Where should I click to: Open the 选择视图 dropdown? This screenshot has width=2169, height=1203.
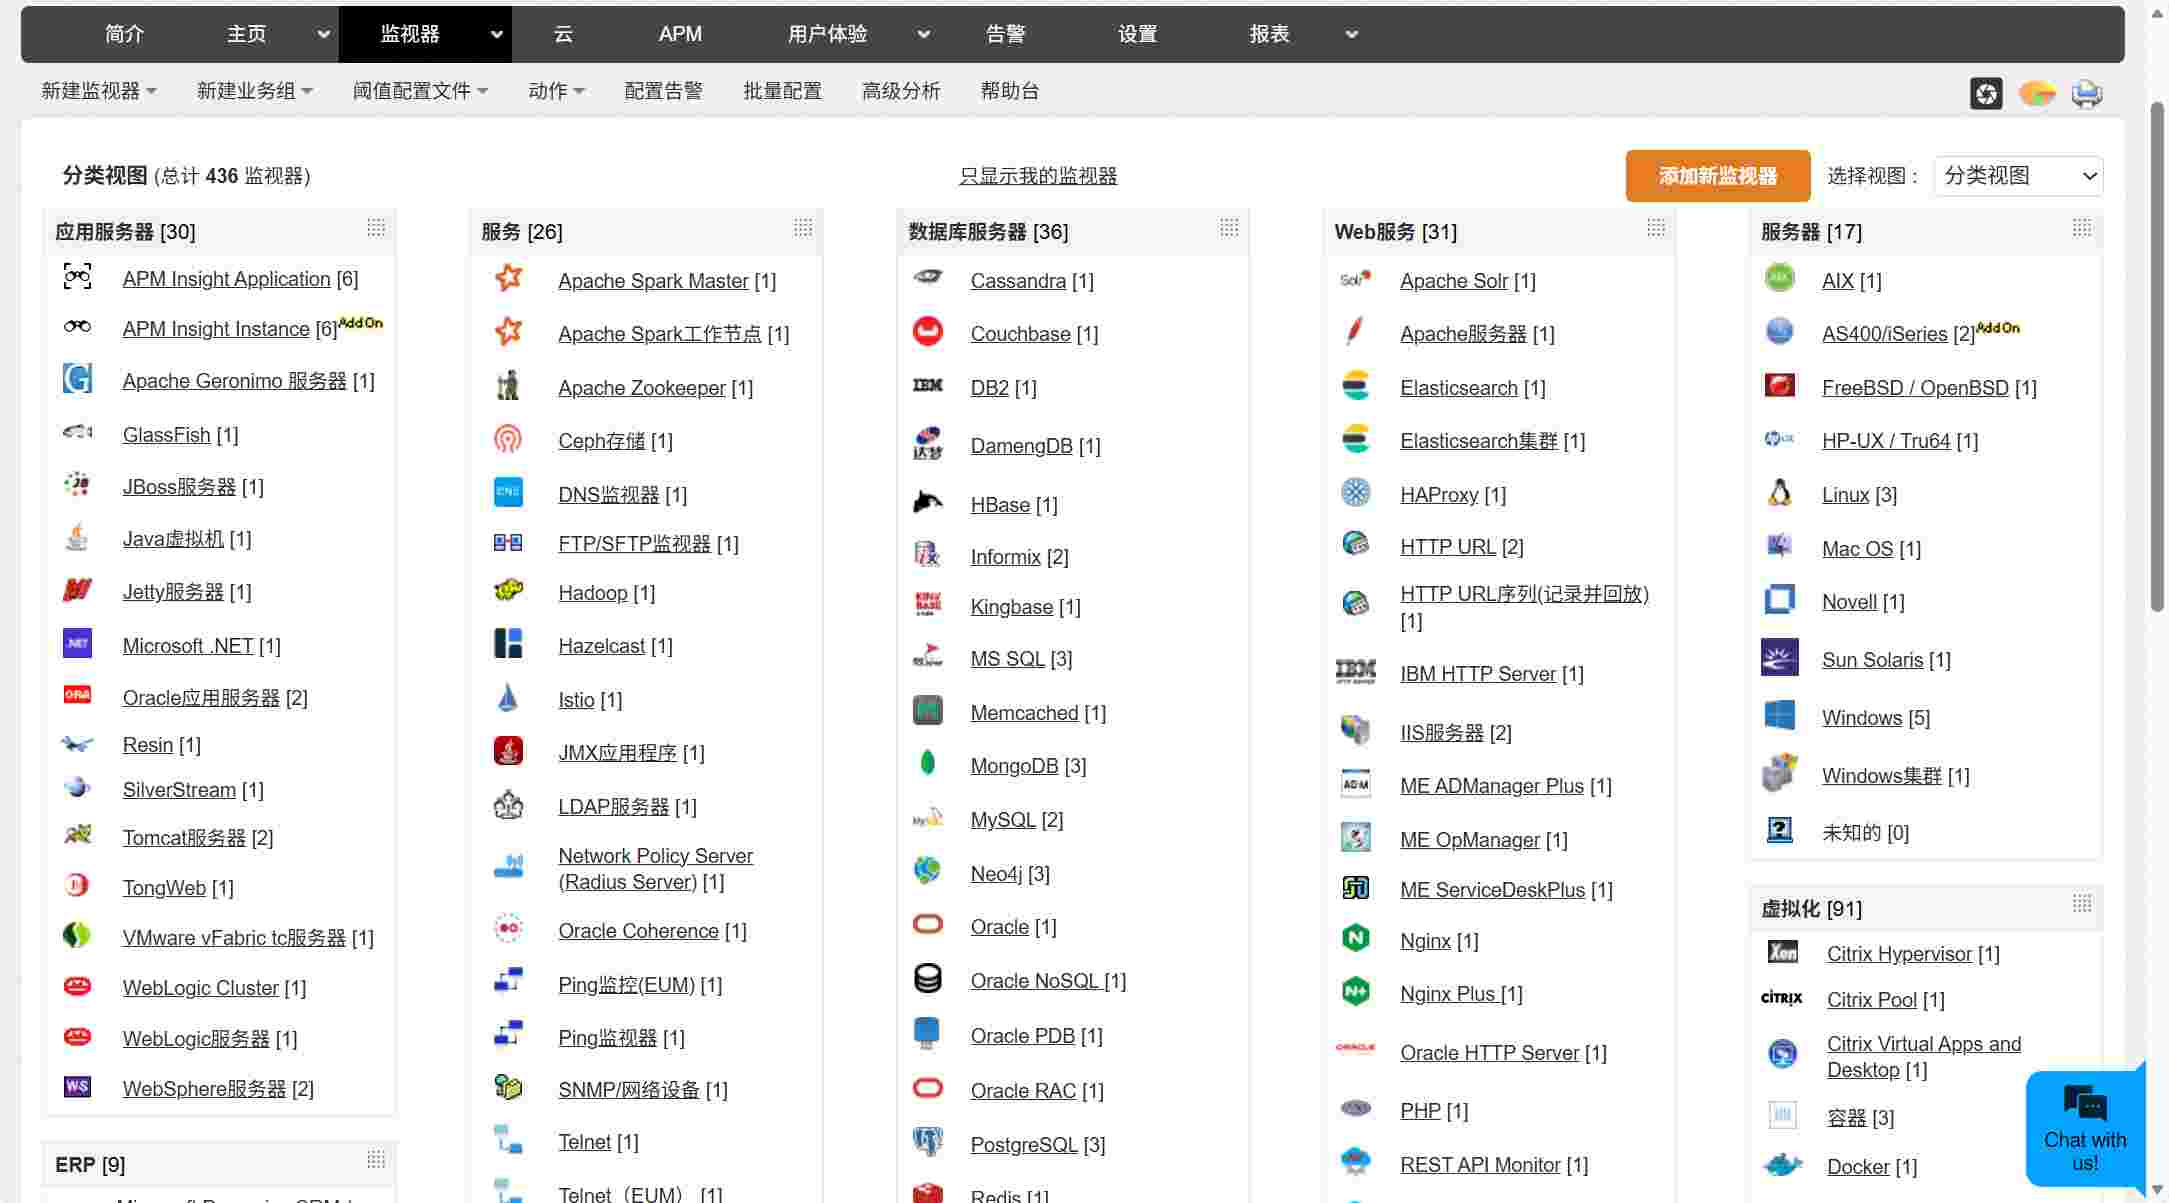coord(2017,176)
